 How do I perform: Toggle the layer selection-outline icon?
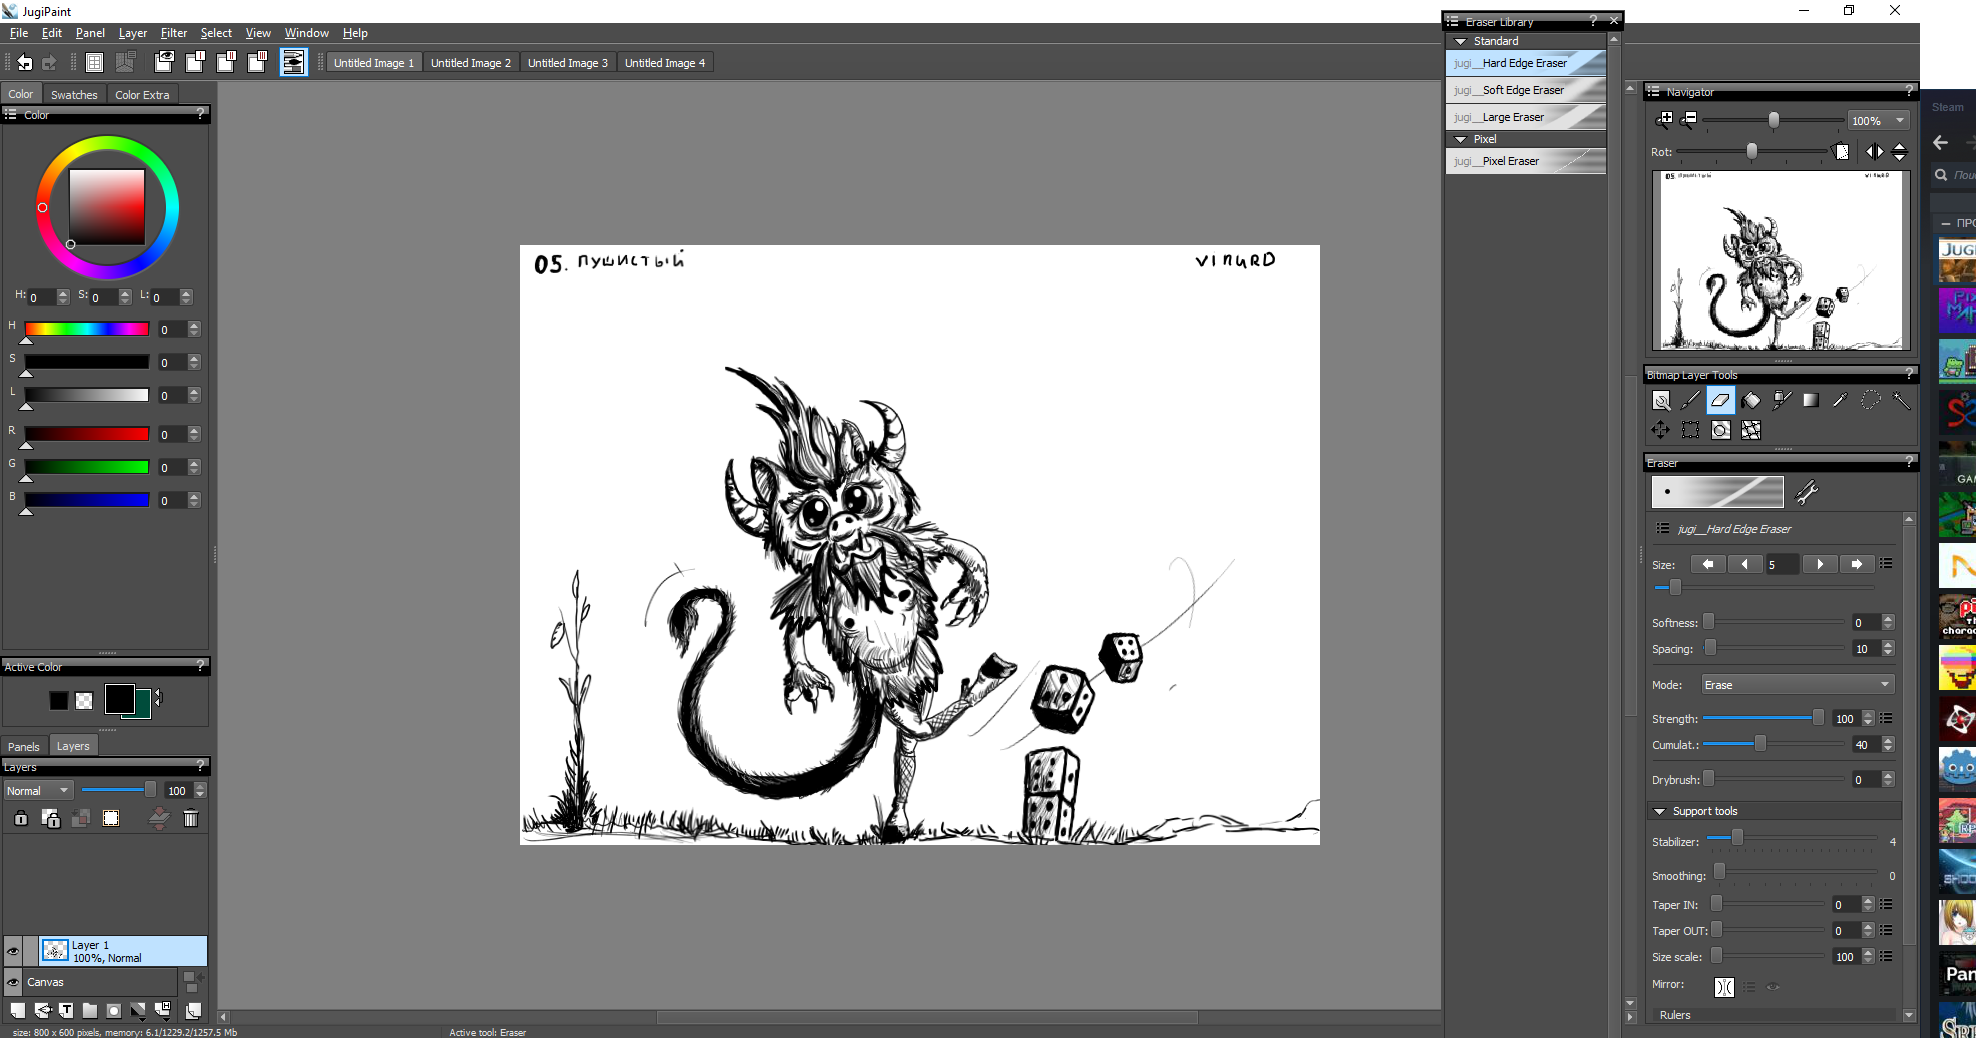[x=111, y=819]
